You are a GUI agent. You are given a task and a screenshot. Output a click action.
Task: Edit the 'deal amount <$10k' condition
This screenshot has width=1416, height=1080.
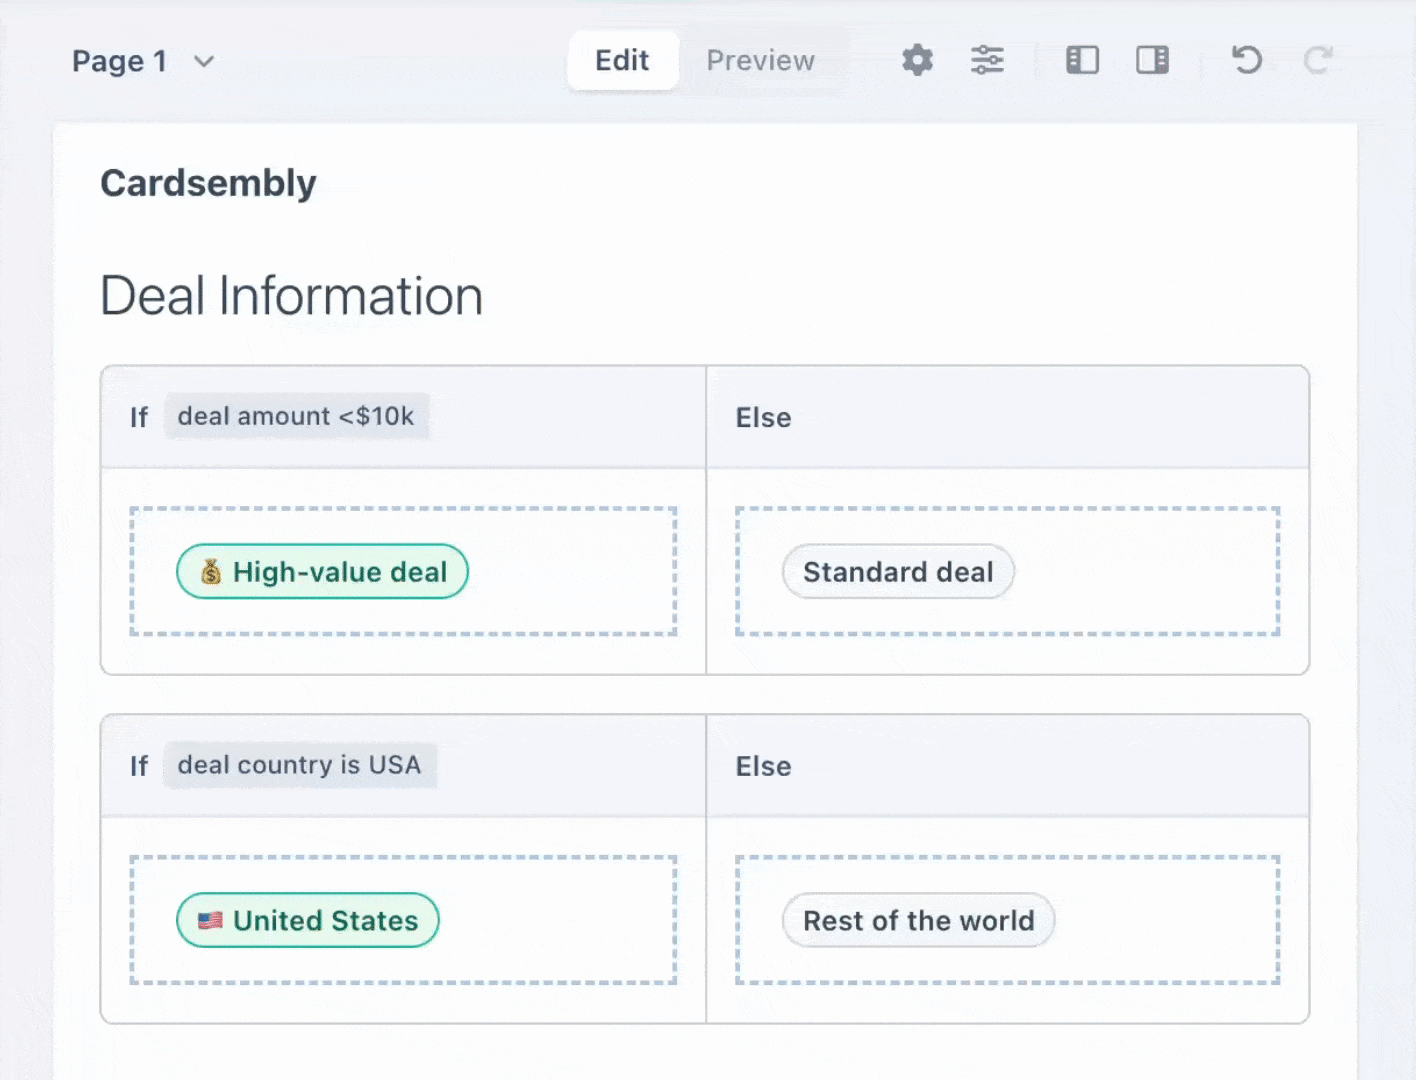tap(296, 416)
